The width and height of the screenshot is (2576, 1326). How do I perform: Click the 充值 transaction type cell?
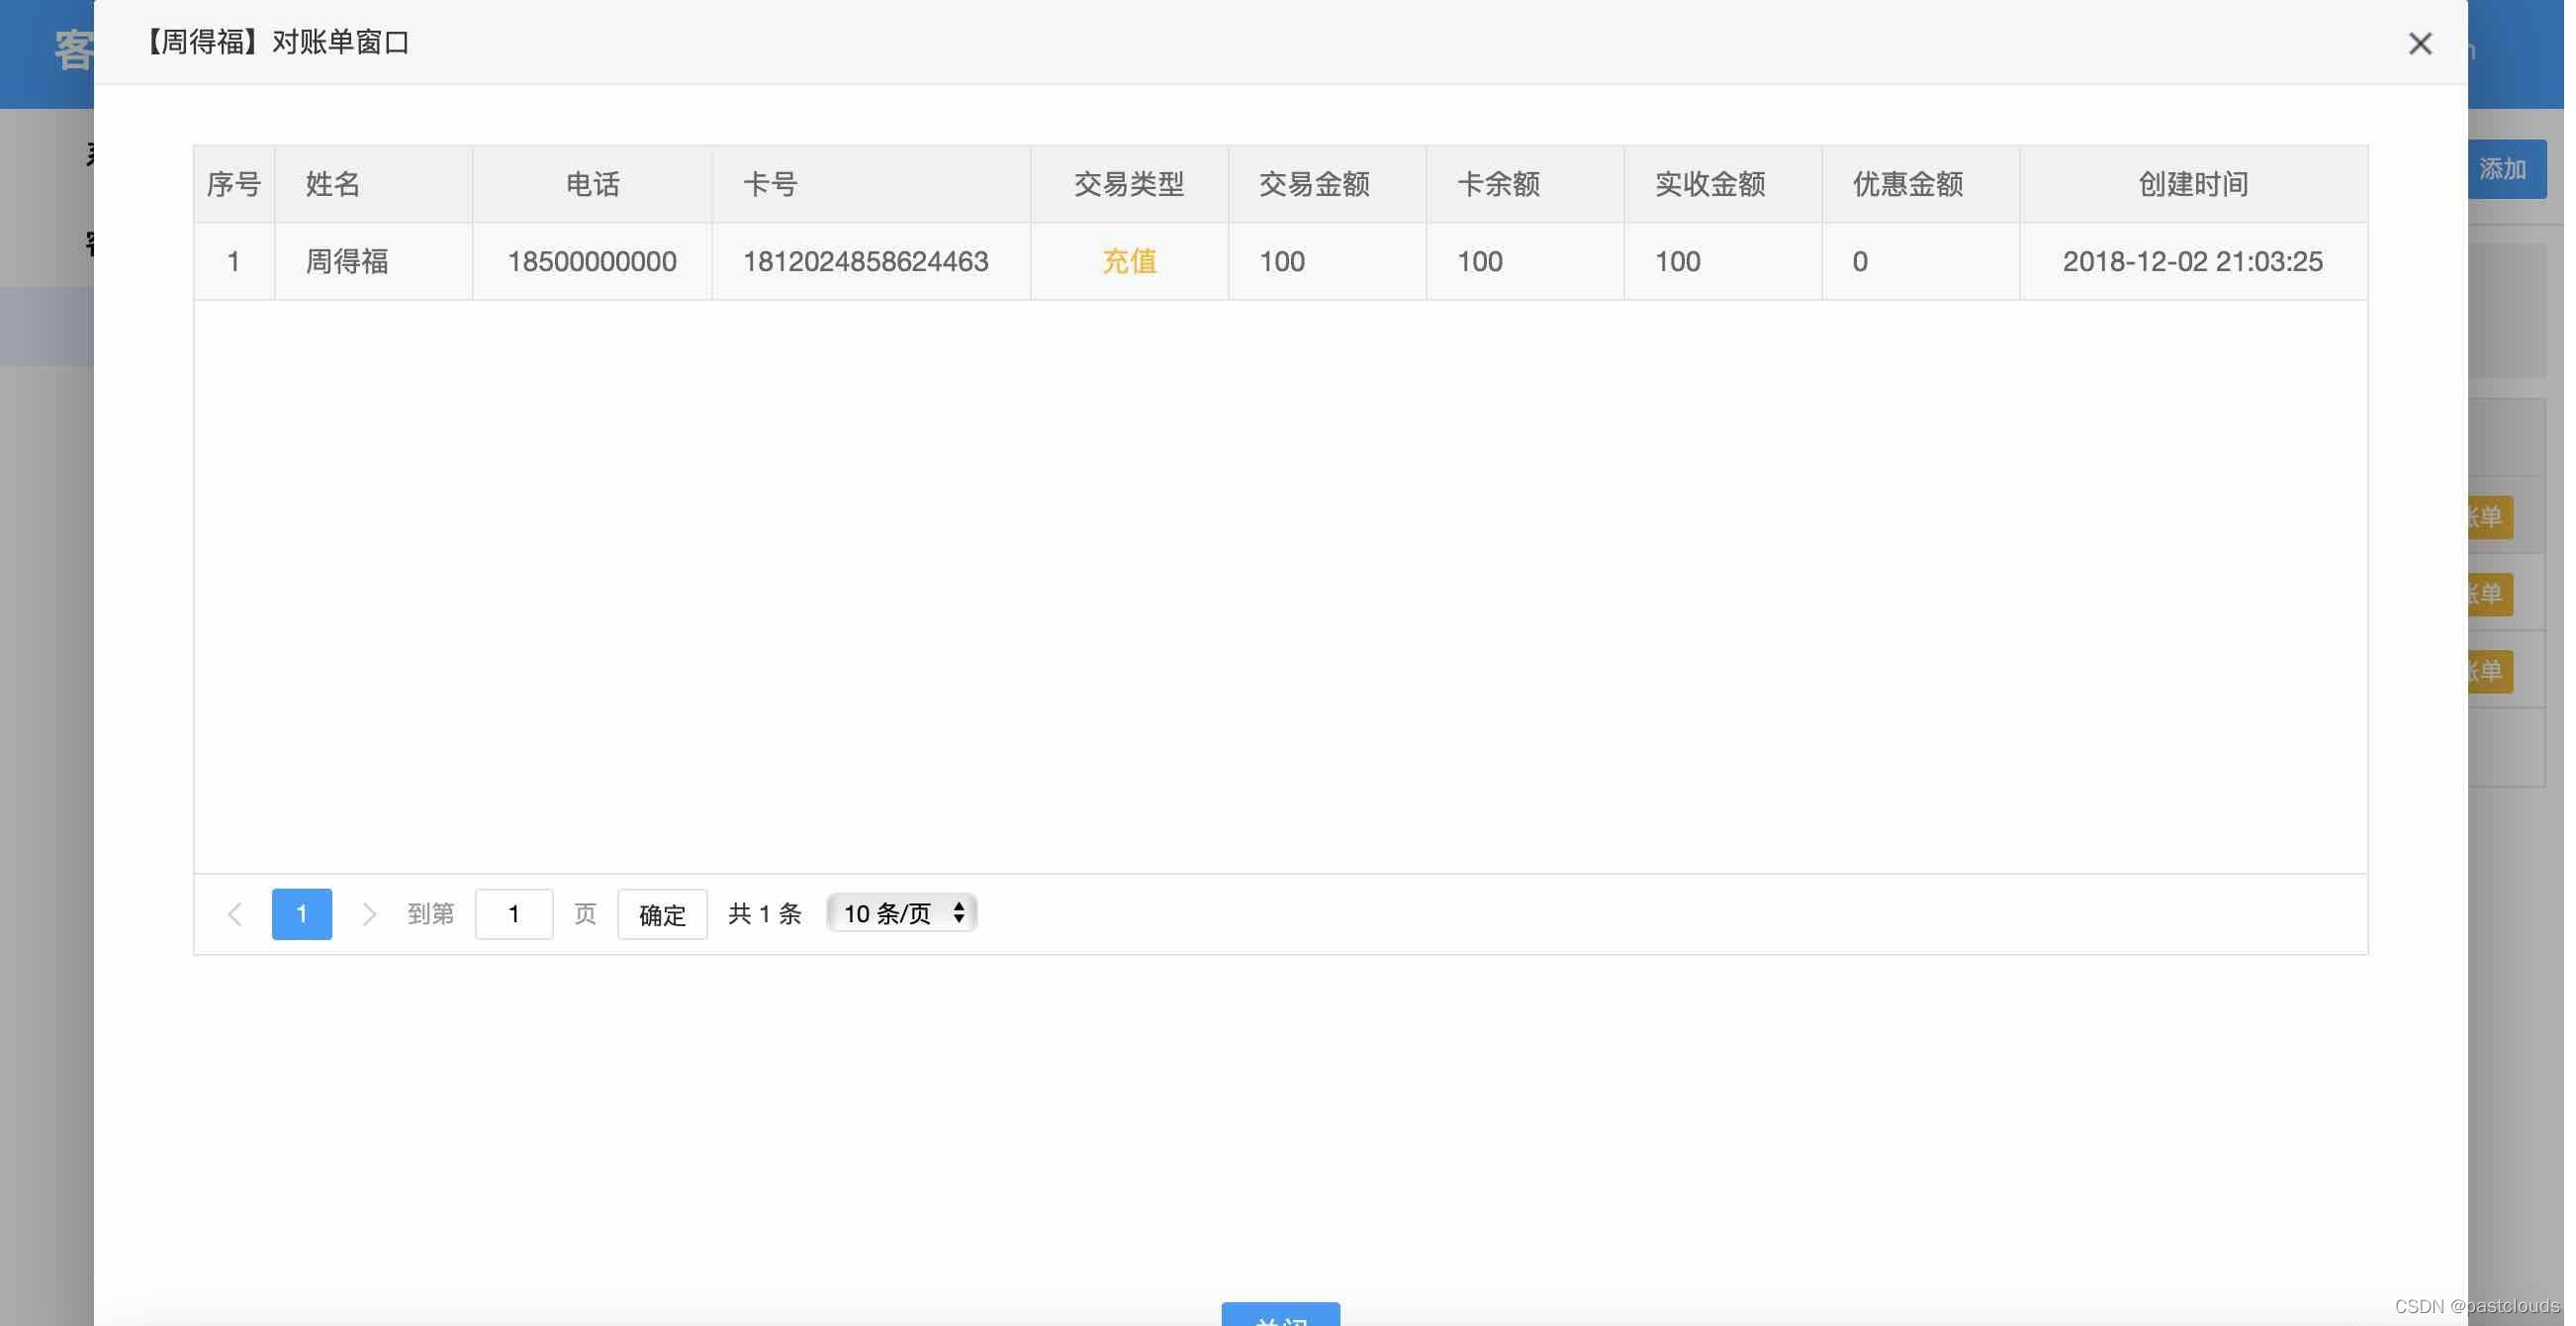coord(1129,262)
